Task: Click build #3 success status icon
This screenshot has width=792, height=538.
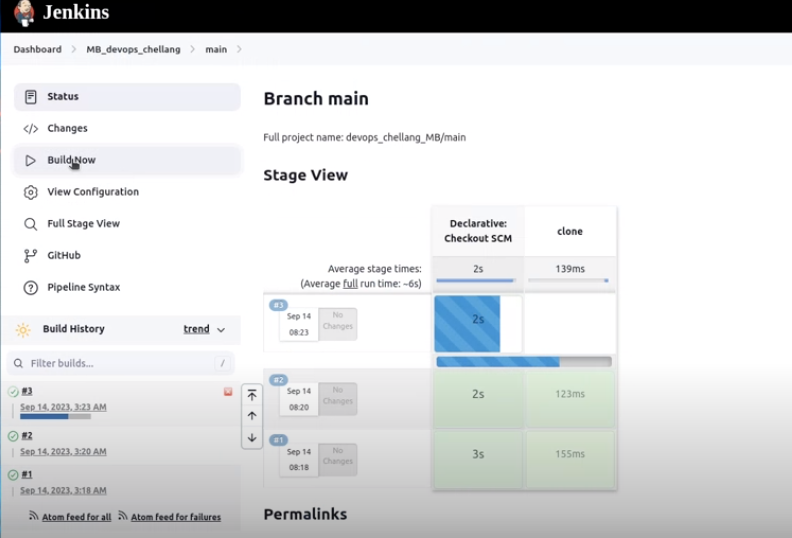Action: 13,392
